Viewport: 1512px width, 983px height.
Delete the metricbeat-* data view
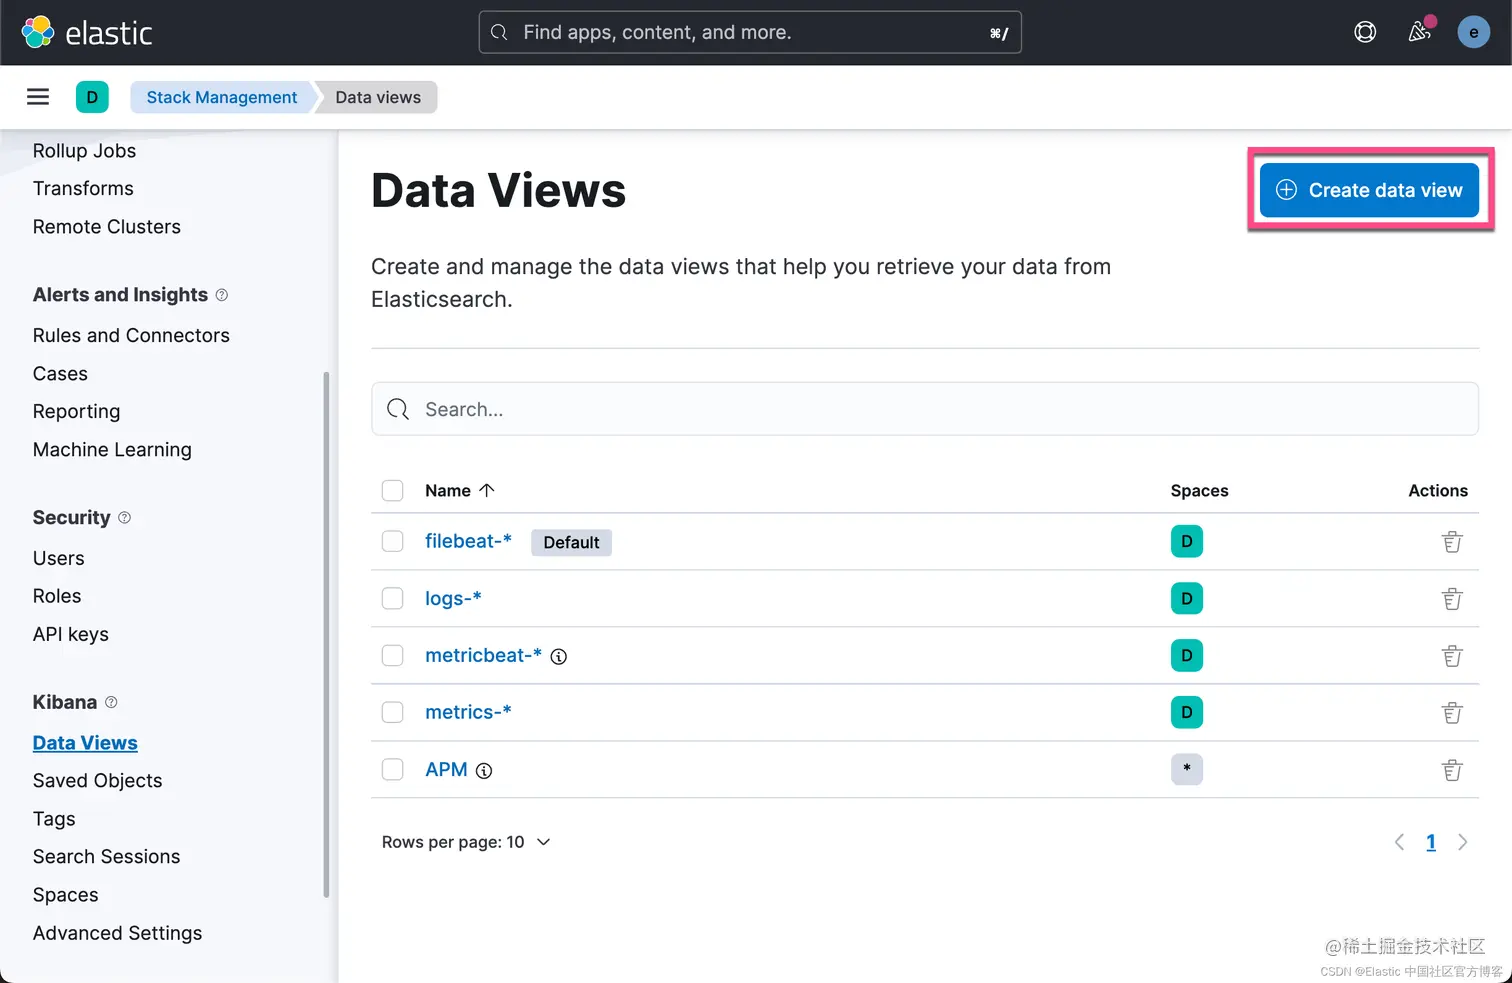click(1452, 656)
